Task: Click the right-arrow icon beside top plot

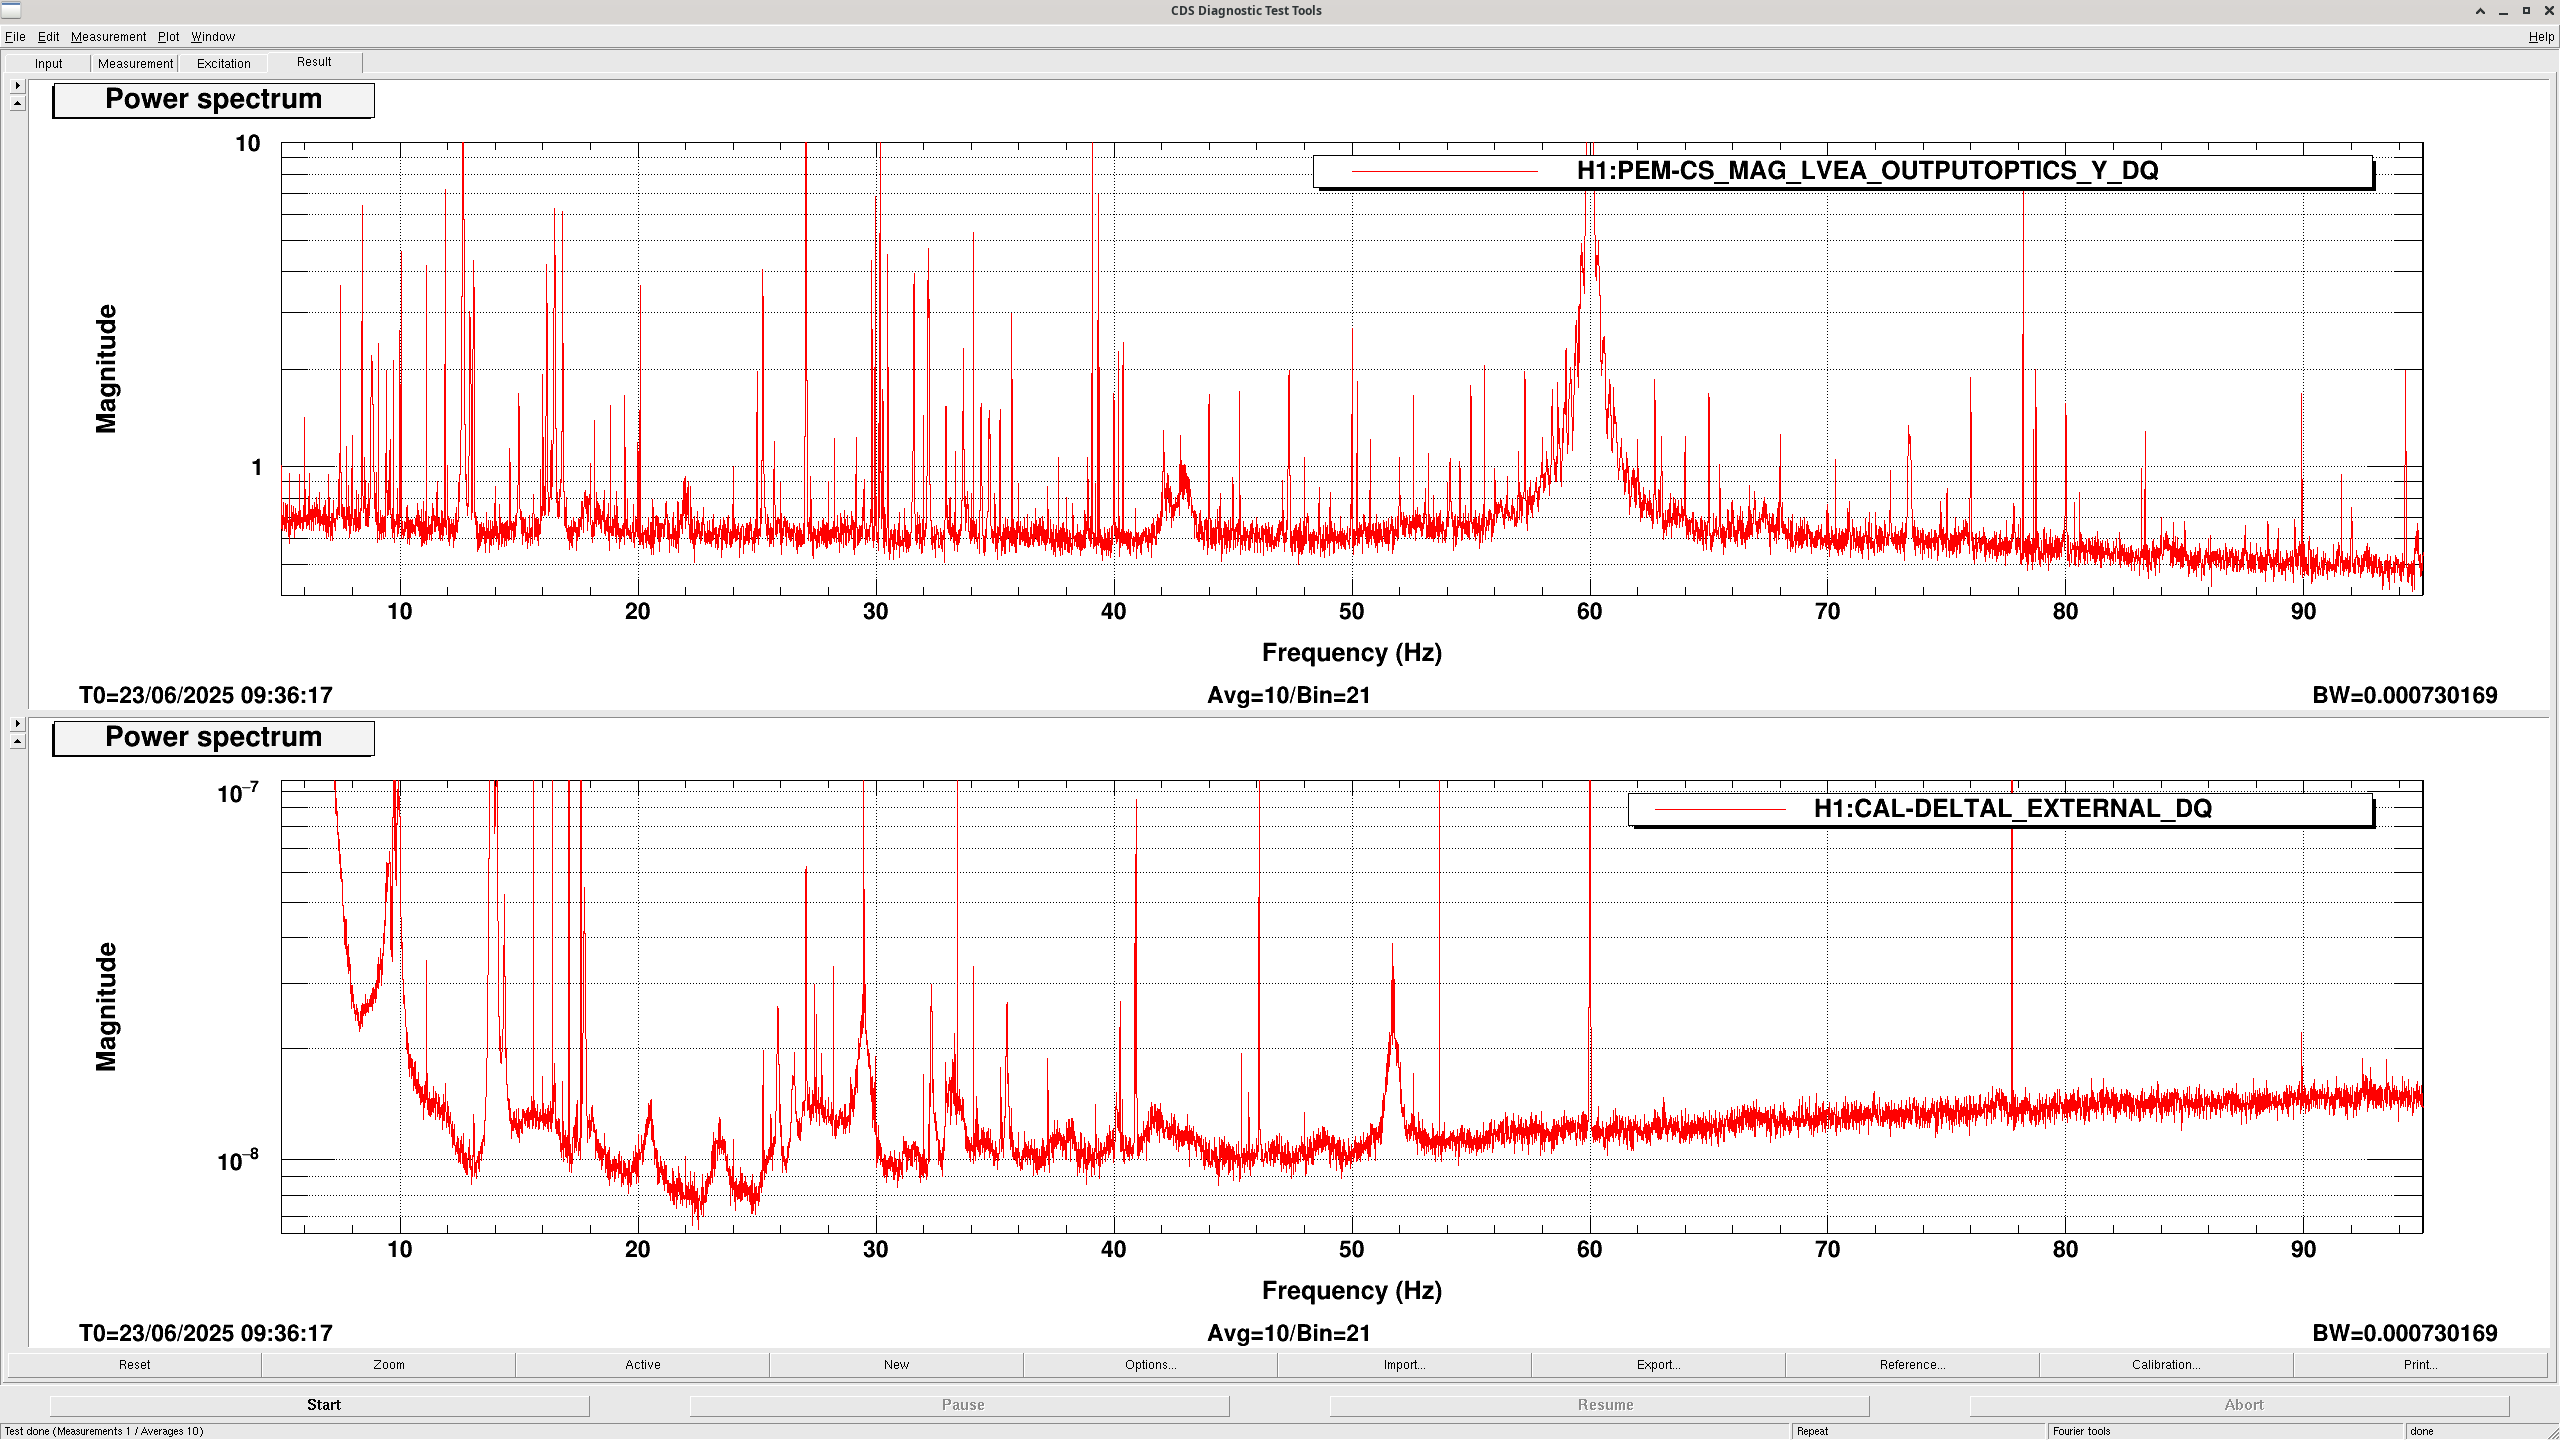Action: coord(17,86)
